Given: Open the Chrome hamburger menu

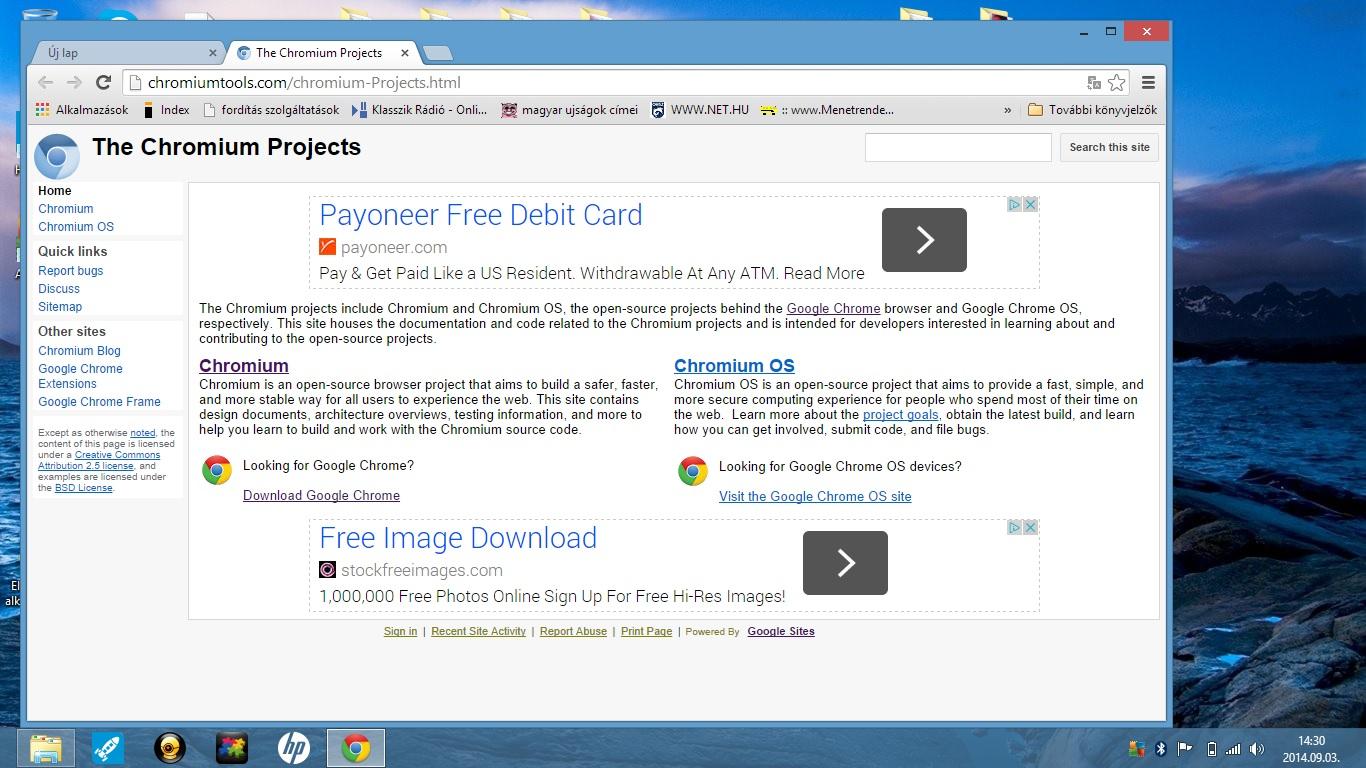Looking at the screenshot, I should (x=1148, y=83).
